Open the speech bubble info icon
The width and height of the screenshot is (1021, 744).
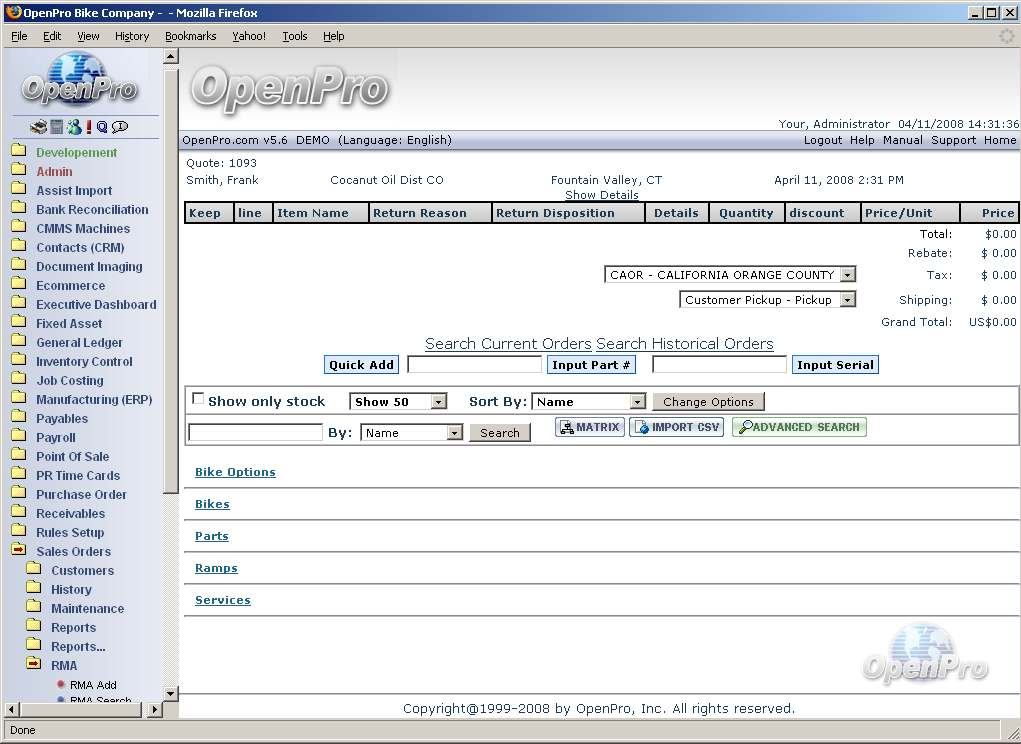click(120, 127)
